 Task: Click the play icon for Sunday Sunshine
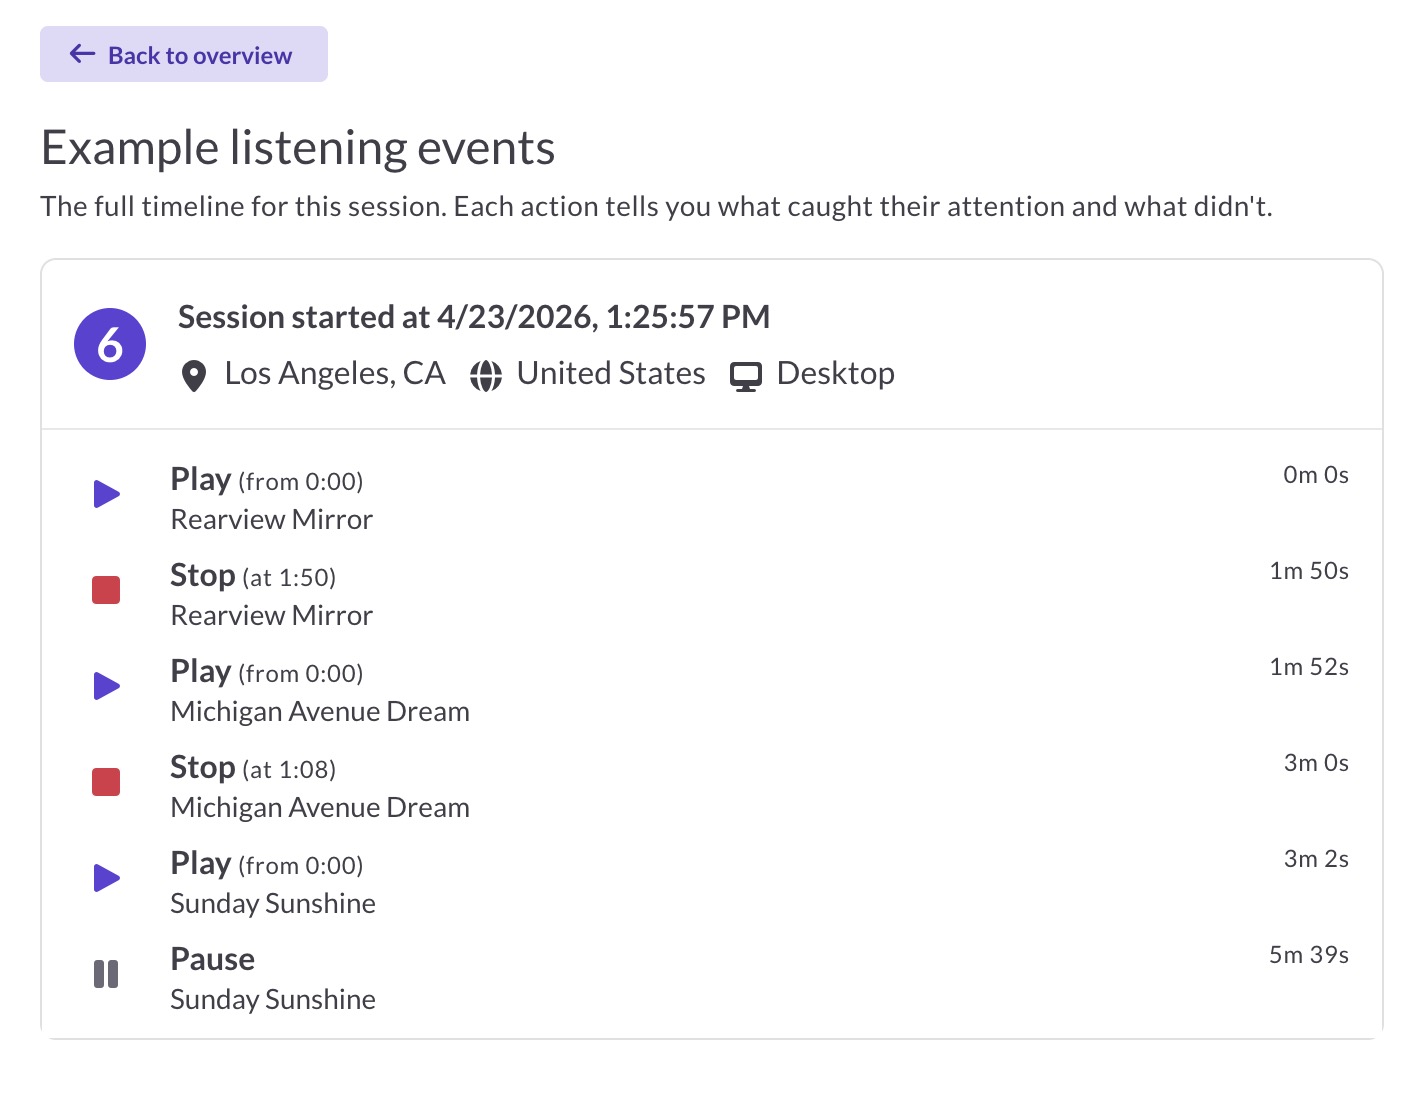coord(106,878)
